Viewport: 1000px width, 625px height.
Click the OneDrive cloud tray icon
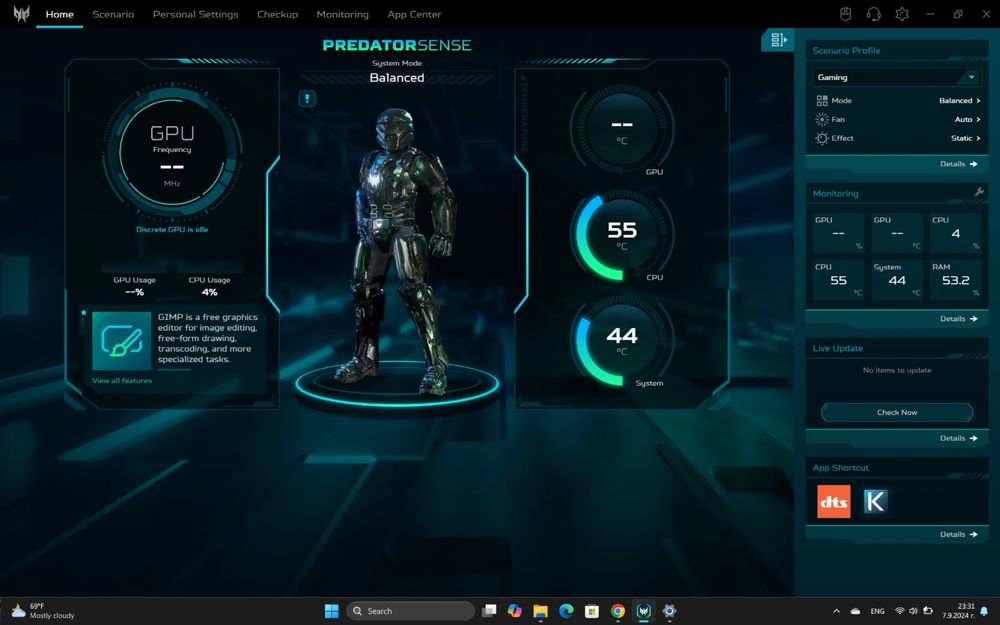856,611
